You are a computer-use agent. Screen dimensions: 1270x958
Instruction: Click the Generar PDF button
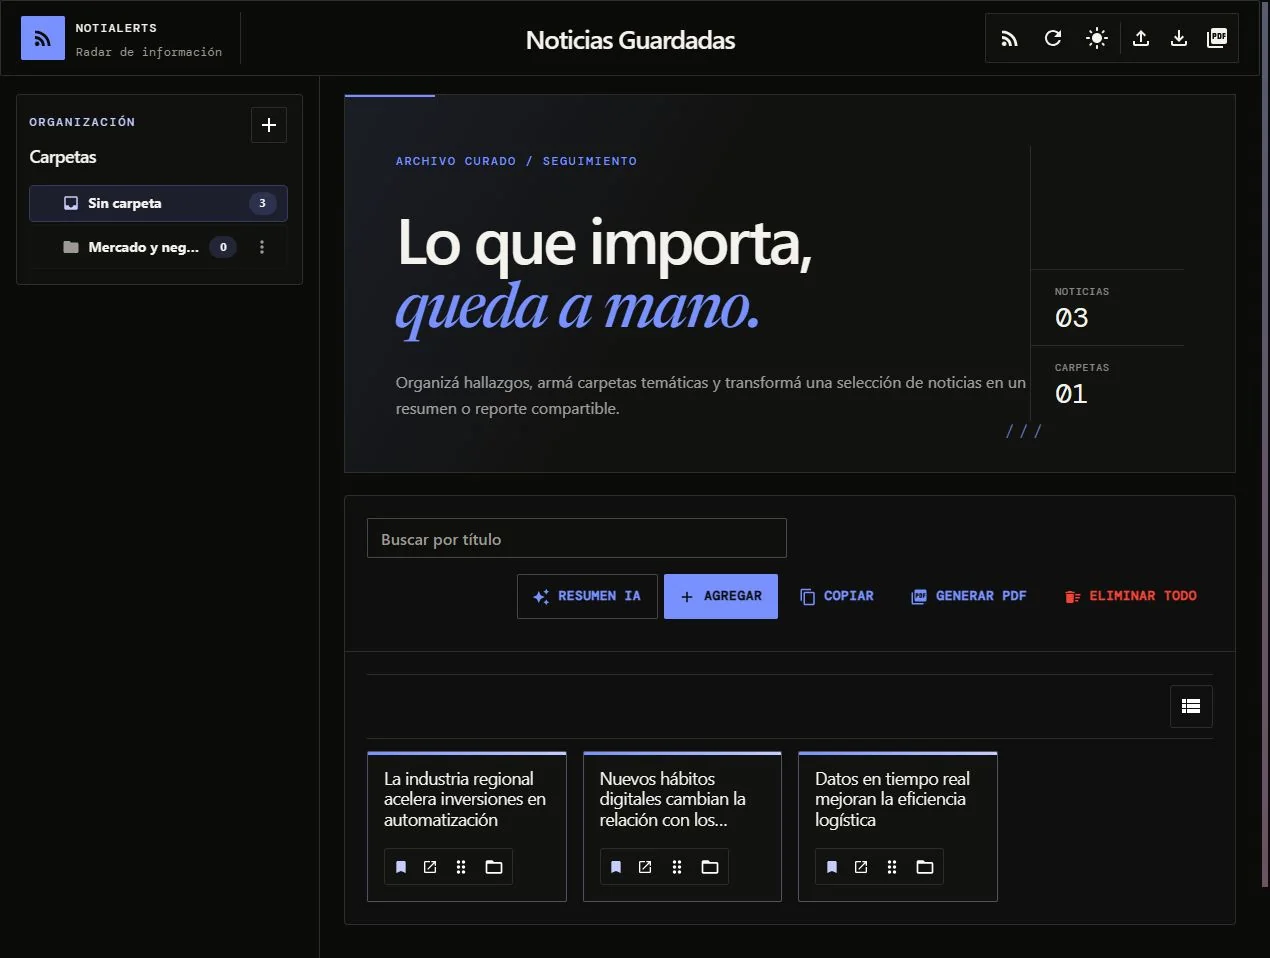(x=969, y=596)
